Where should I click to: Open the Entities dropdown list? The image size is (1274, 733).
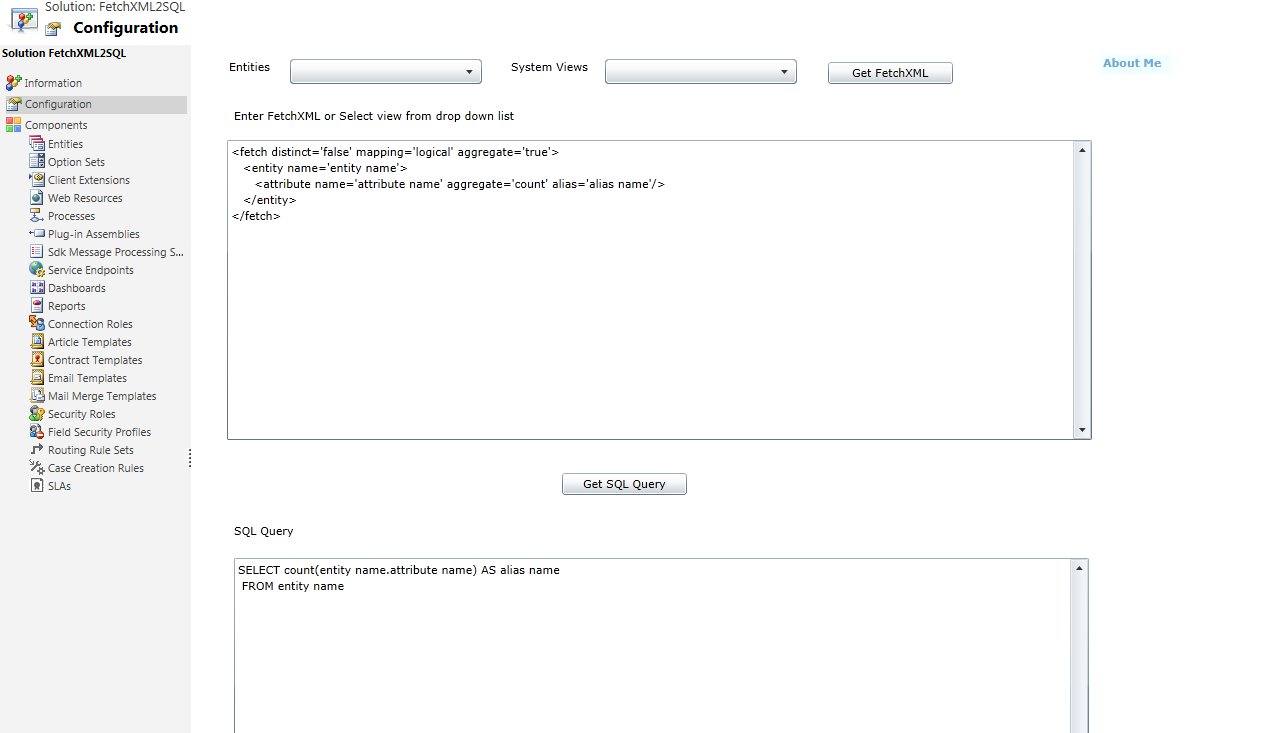[x=385, y=71]
